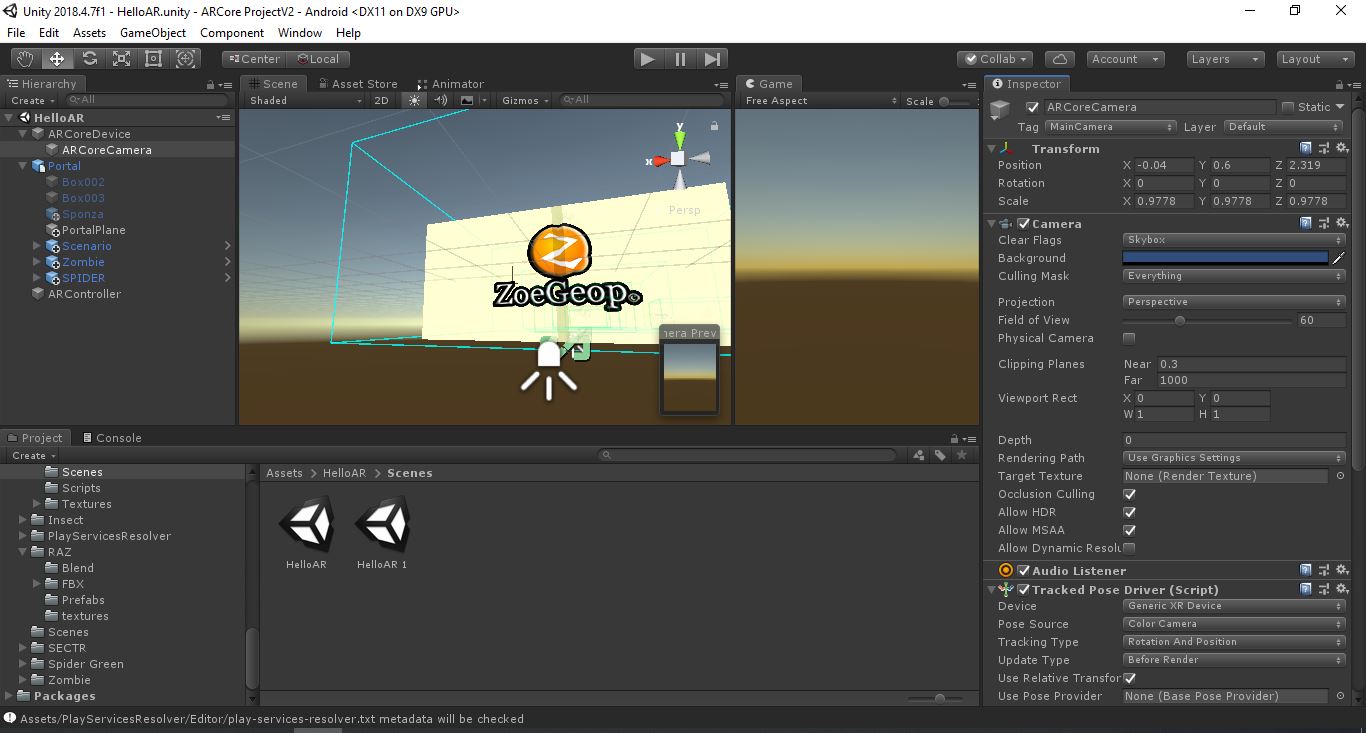This screenshot has width=1366, height=733.
Task: Select the Scale tool
Action: [x=121, y=59]
